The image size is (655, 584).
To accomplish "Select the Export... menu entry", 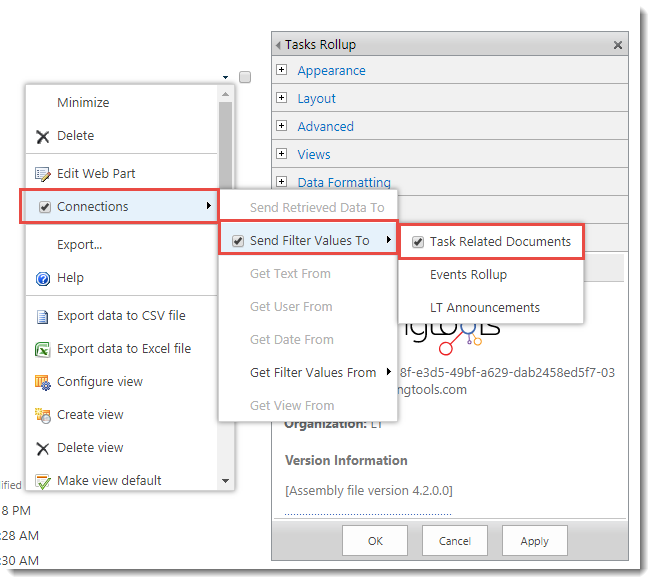I will tap(79, 245).
